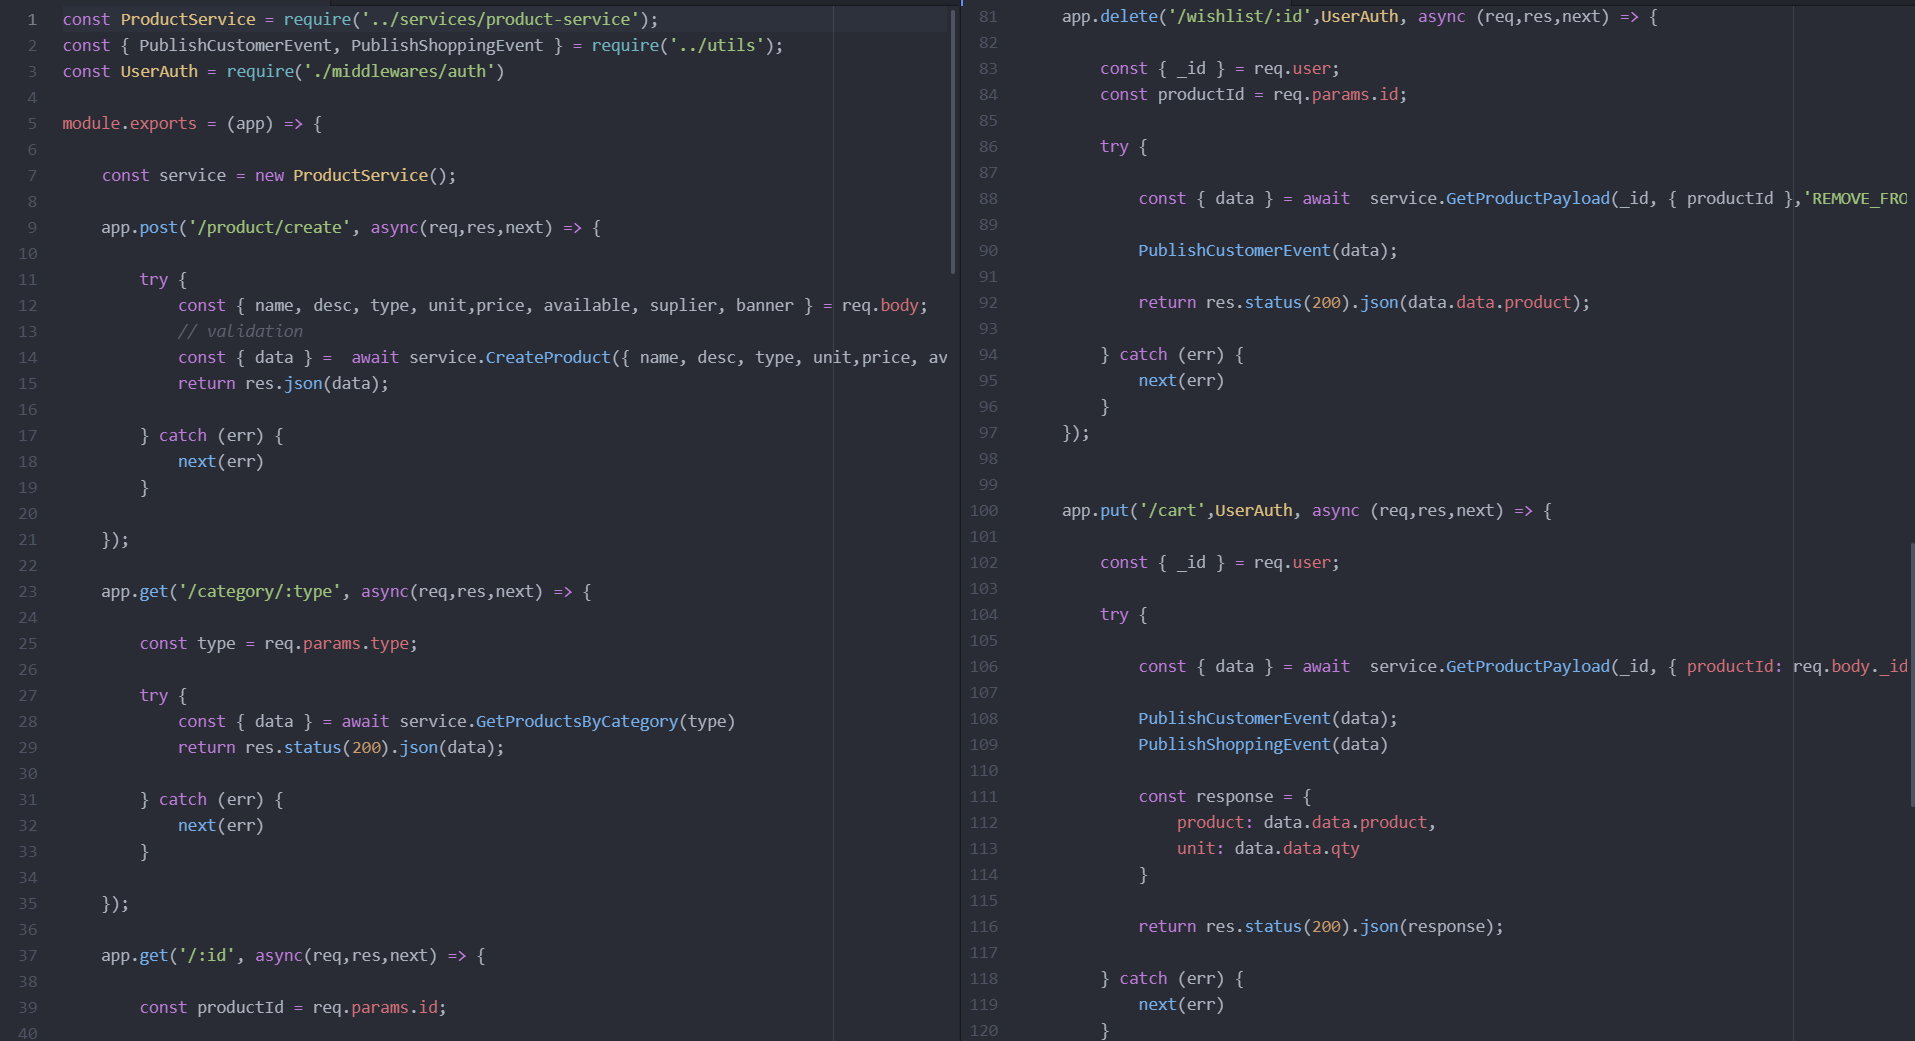Screen dimensions: 1915x1041
Task: Click line number 98 in right gutter
Action: [x=988, y=458]
